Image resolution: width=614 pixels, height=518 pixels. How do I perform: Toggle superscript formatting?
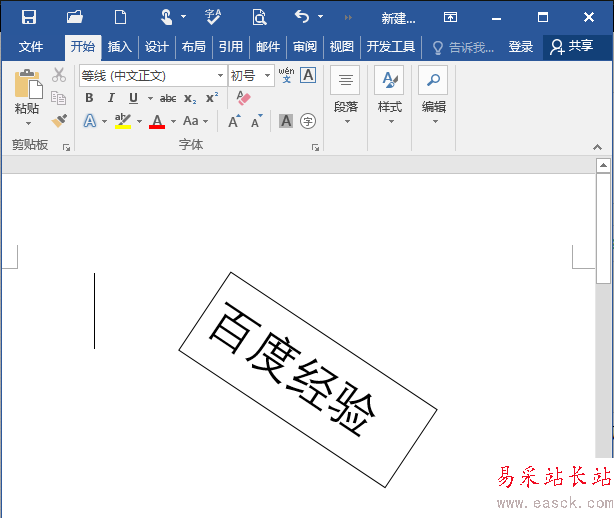212,97
